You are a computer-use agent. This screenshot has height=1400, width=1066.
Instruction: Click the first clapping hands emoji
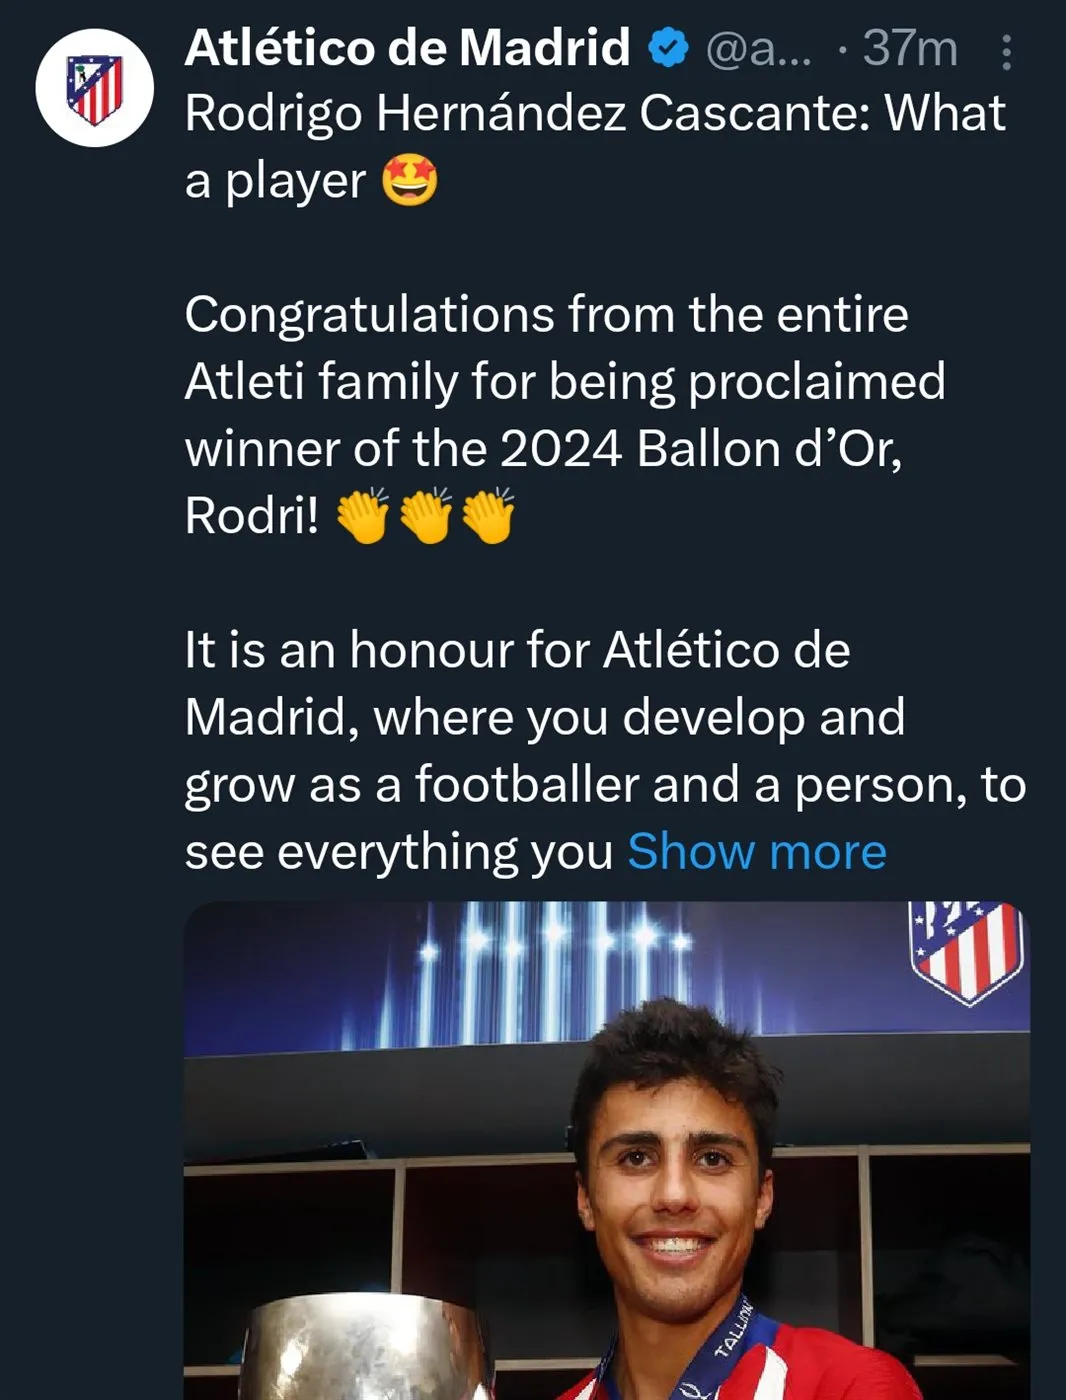pos(362,516)
